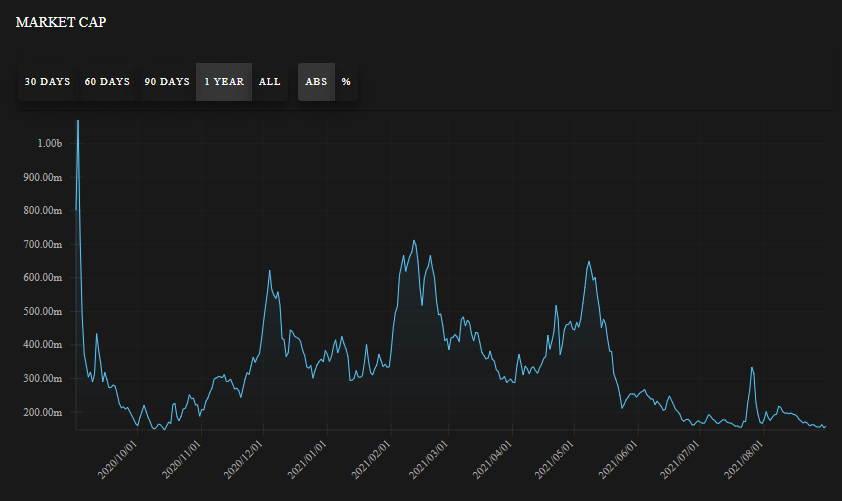The height and width of the screenshot is (501, 842).
Task: Click the 900.00m y-axis label
Action: 42,177
